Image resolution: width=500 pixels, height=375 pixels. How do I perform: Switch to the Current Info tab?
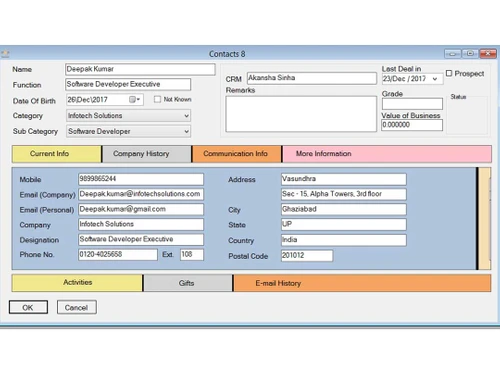[57, 154]
